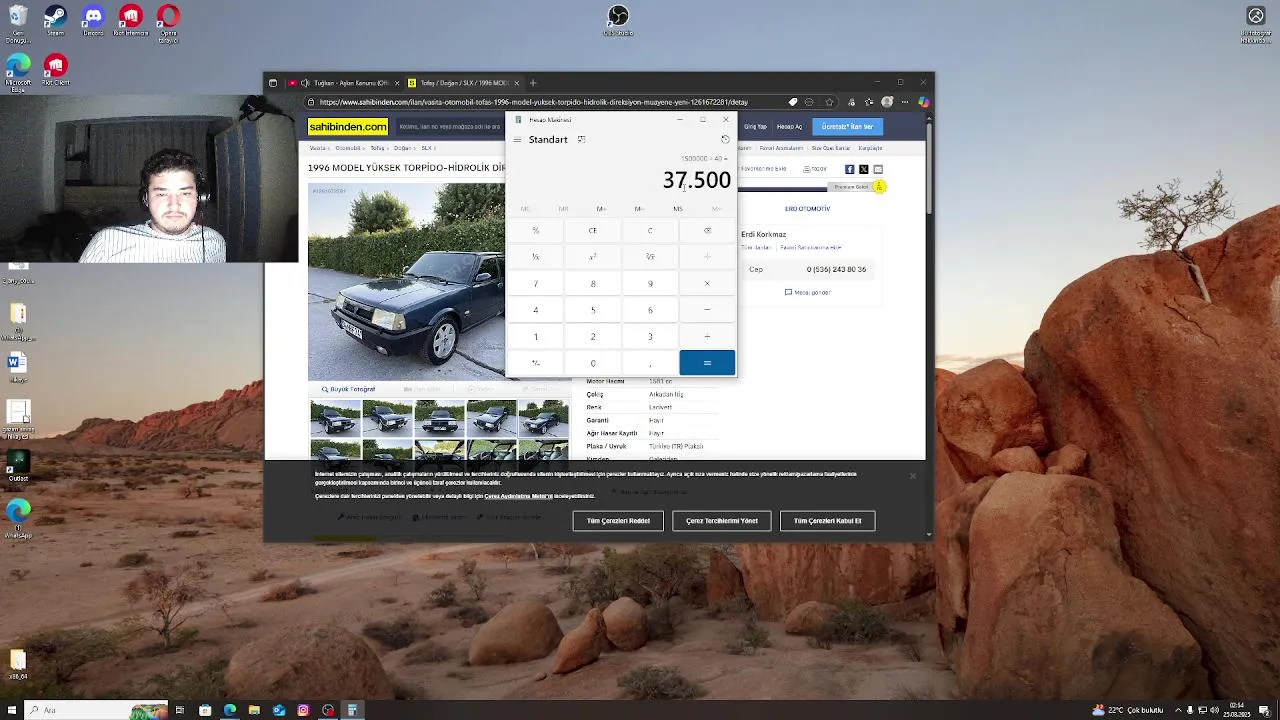Open the Copilot icon in Edge toolbar

point(924,102)
